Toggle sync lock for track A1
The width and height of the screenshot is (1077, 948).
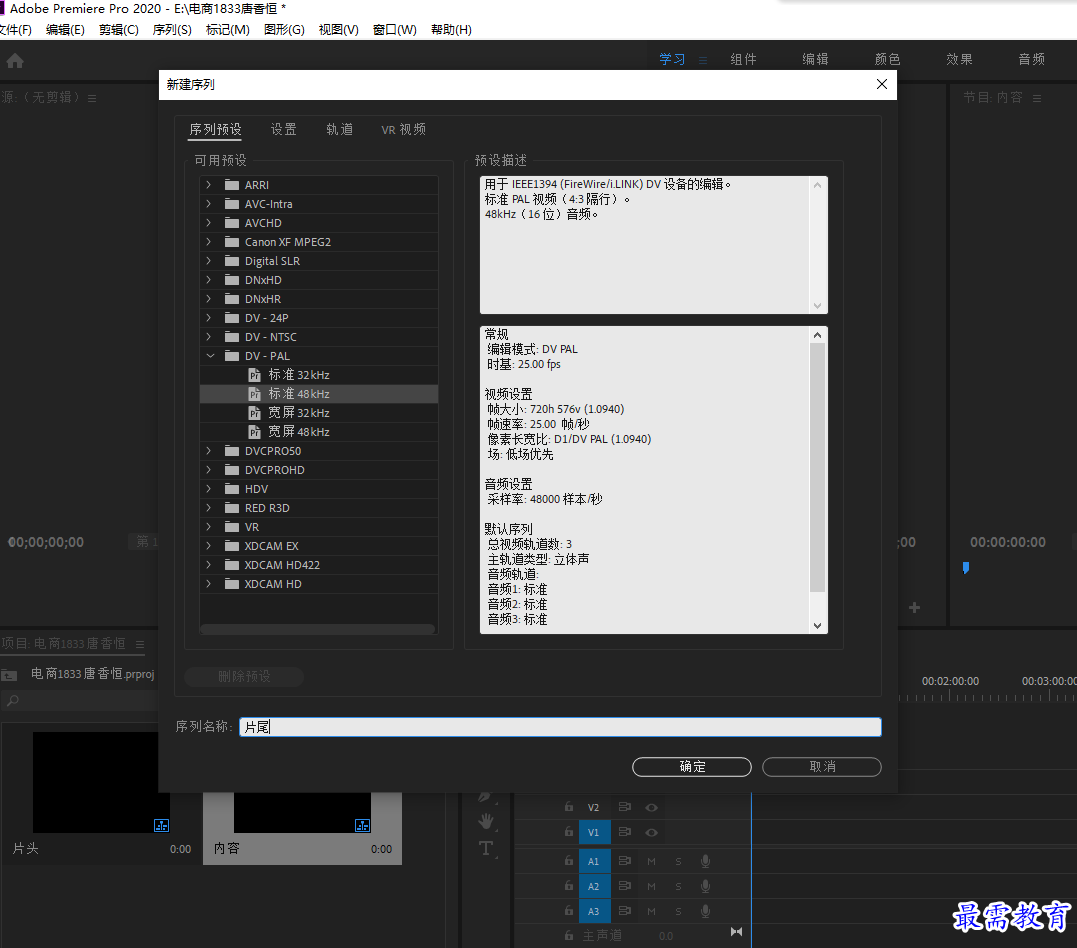pos(624,861)
